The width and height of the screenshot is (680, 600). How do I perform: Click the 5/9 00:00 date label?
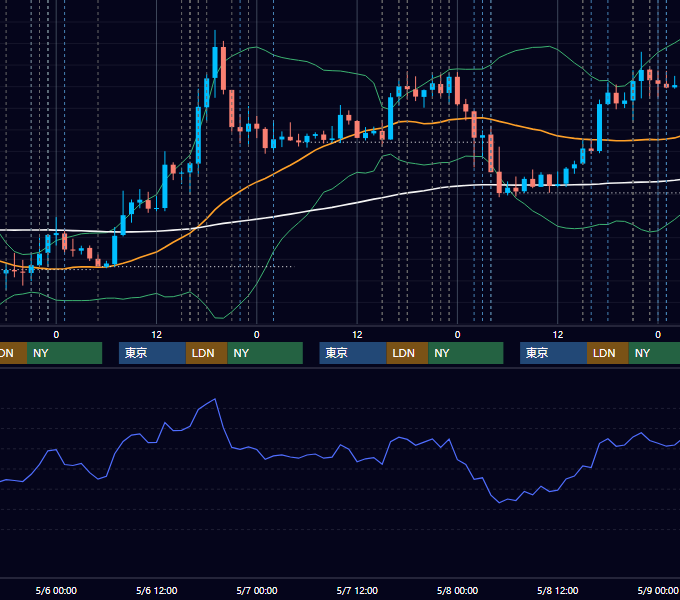[x=658, y=590]
